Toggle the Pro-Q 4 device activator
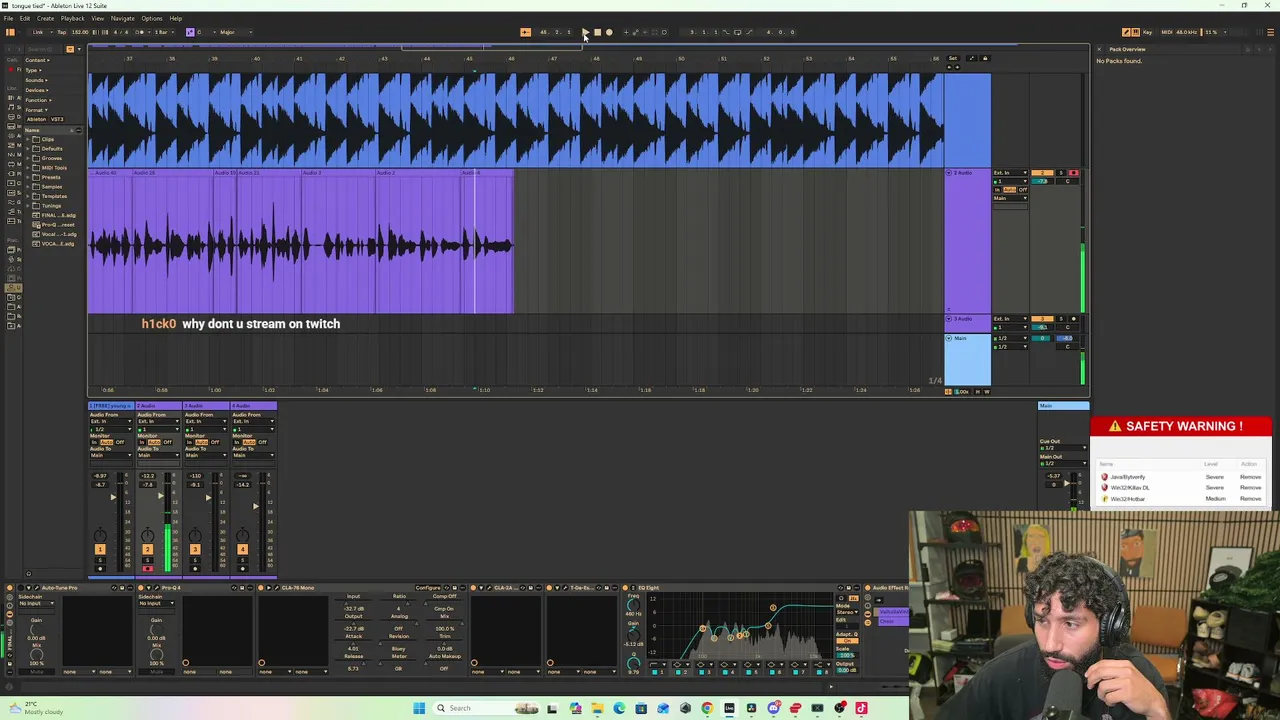Screen dimensions: 1280x720 (x=141, y=587)
